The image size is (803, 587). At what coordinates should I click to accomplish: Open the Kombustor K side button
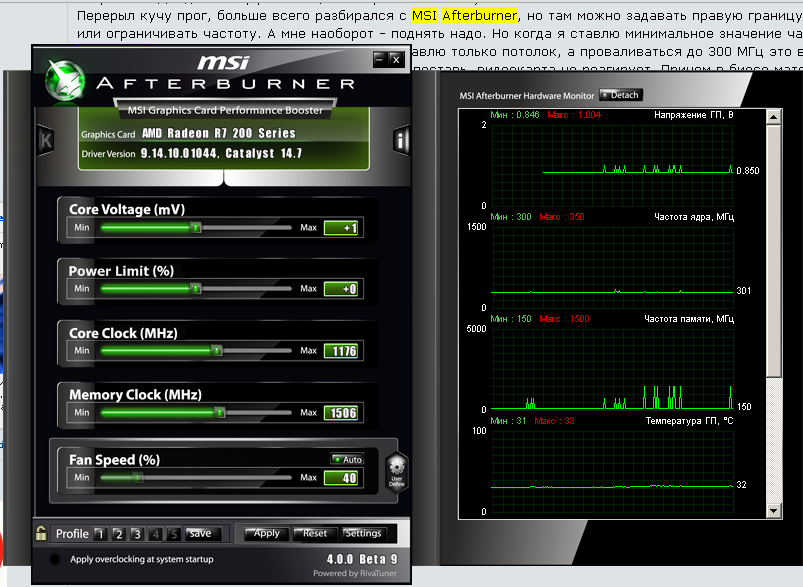pyautogui.click(x=46, y=140)
